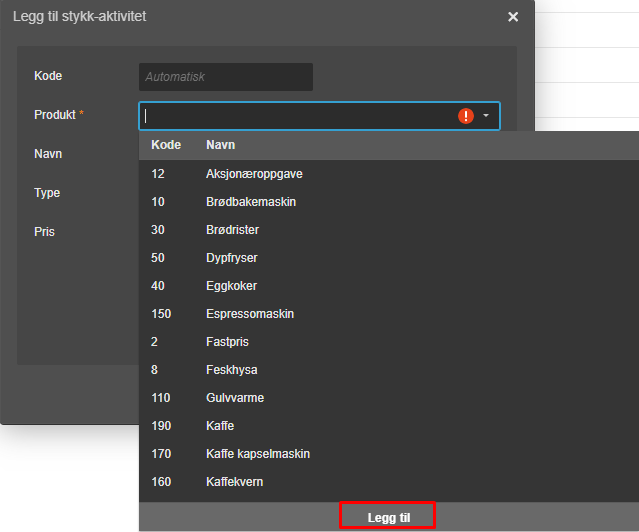Choose the Brødrister product entry
Image resolution: width=639 pixels, height=532 pixels.
point(389,230)
